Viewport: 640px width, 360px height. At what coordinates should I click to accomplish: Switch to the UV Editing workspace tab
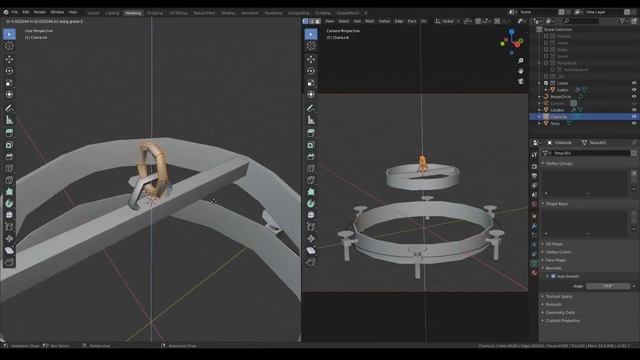pos(178,13)
